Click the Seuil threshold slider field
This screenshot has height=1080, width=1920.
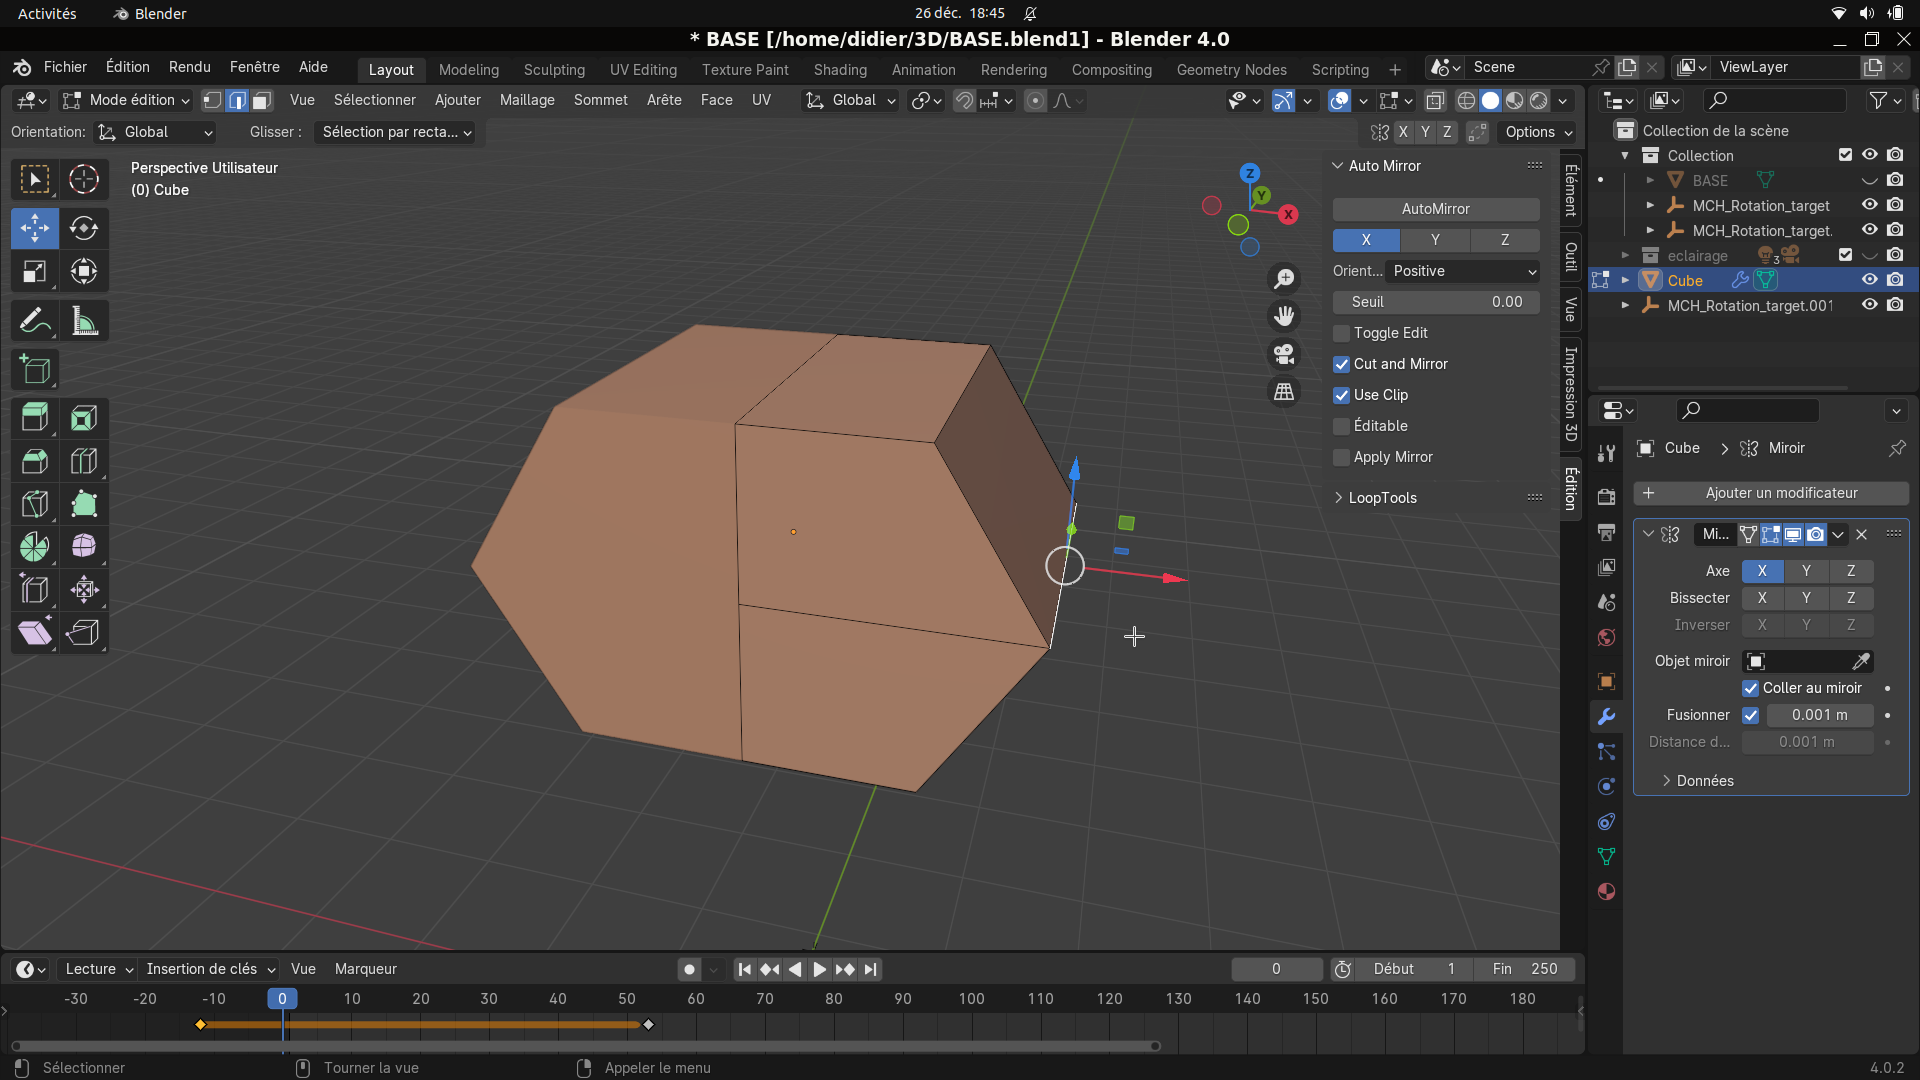[x=1435, y=302]
